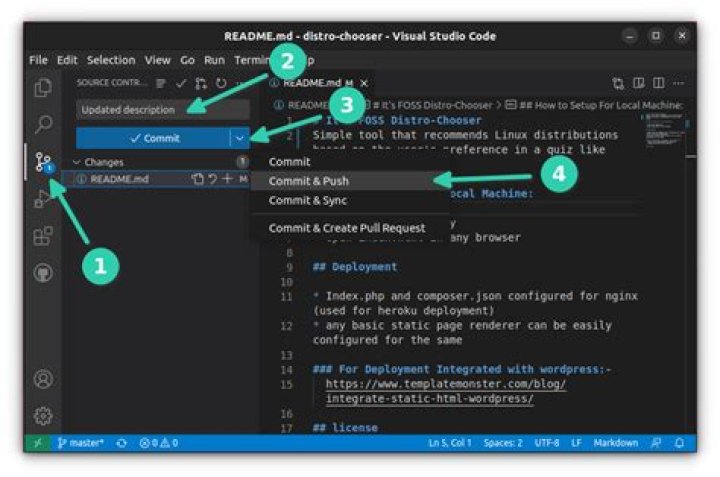Open errors and warnings indicator in status bar
This screenshot has height=477, width=720.
point(159,443)
